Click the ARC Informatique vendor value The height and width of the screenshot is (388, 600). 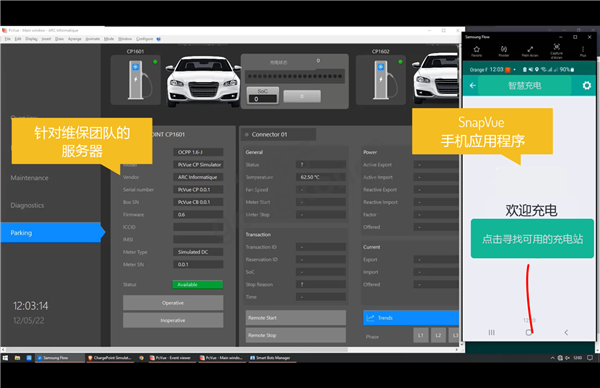(x=198, y=177)
